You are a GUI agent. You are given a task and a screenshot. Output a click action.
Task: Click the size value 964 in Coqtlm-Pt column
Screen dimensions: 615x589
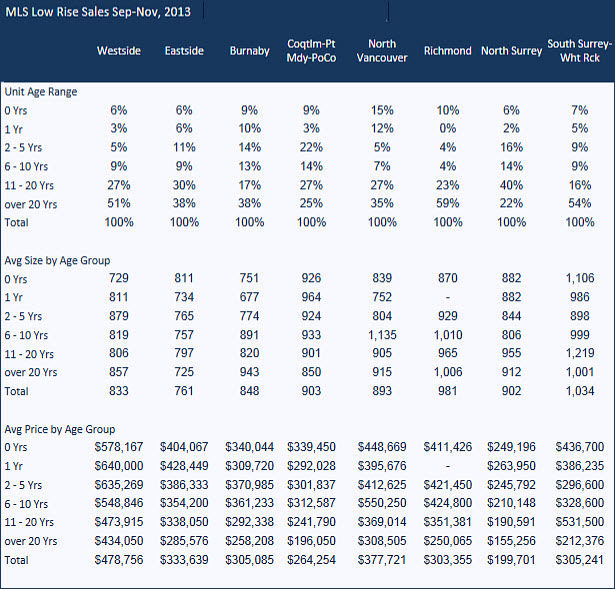point(311,297)
